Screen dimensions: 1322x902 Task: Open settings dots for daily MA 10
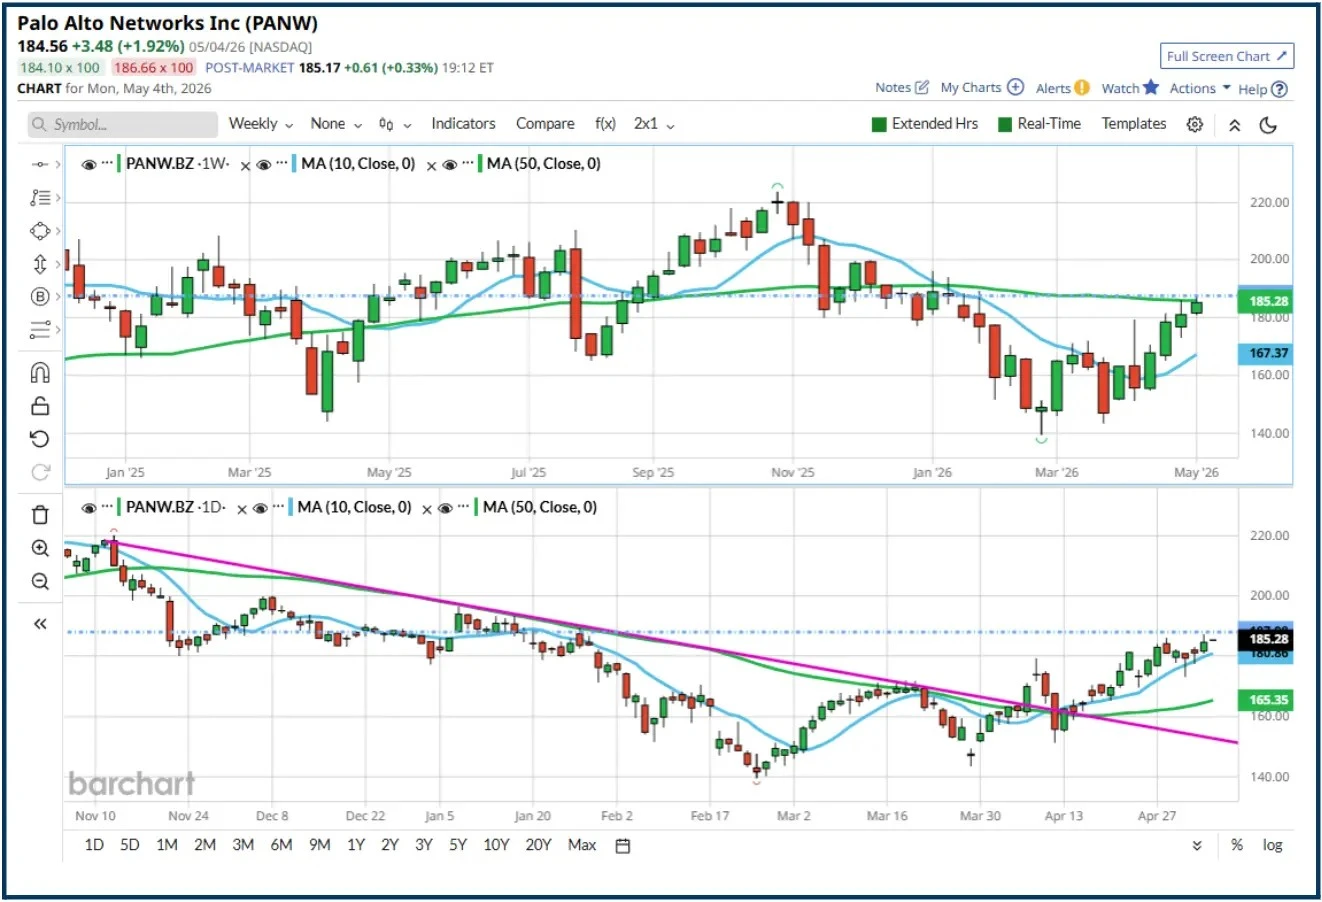pyautogui.click(x=278, y=508)
